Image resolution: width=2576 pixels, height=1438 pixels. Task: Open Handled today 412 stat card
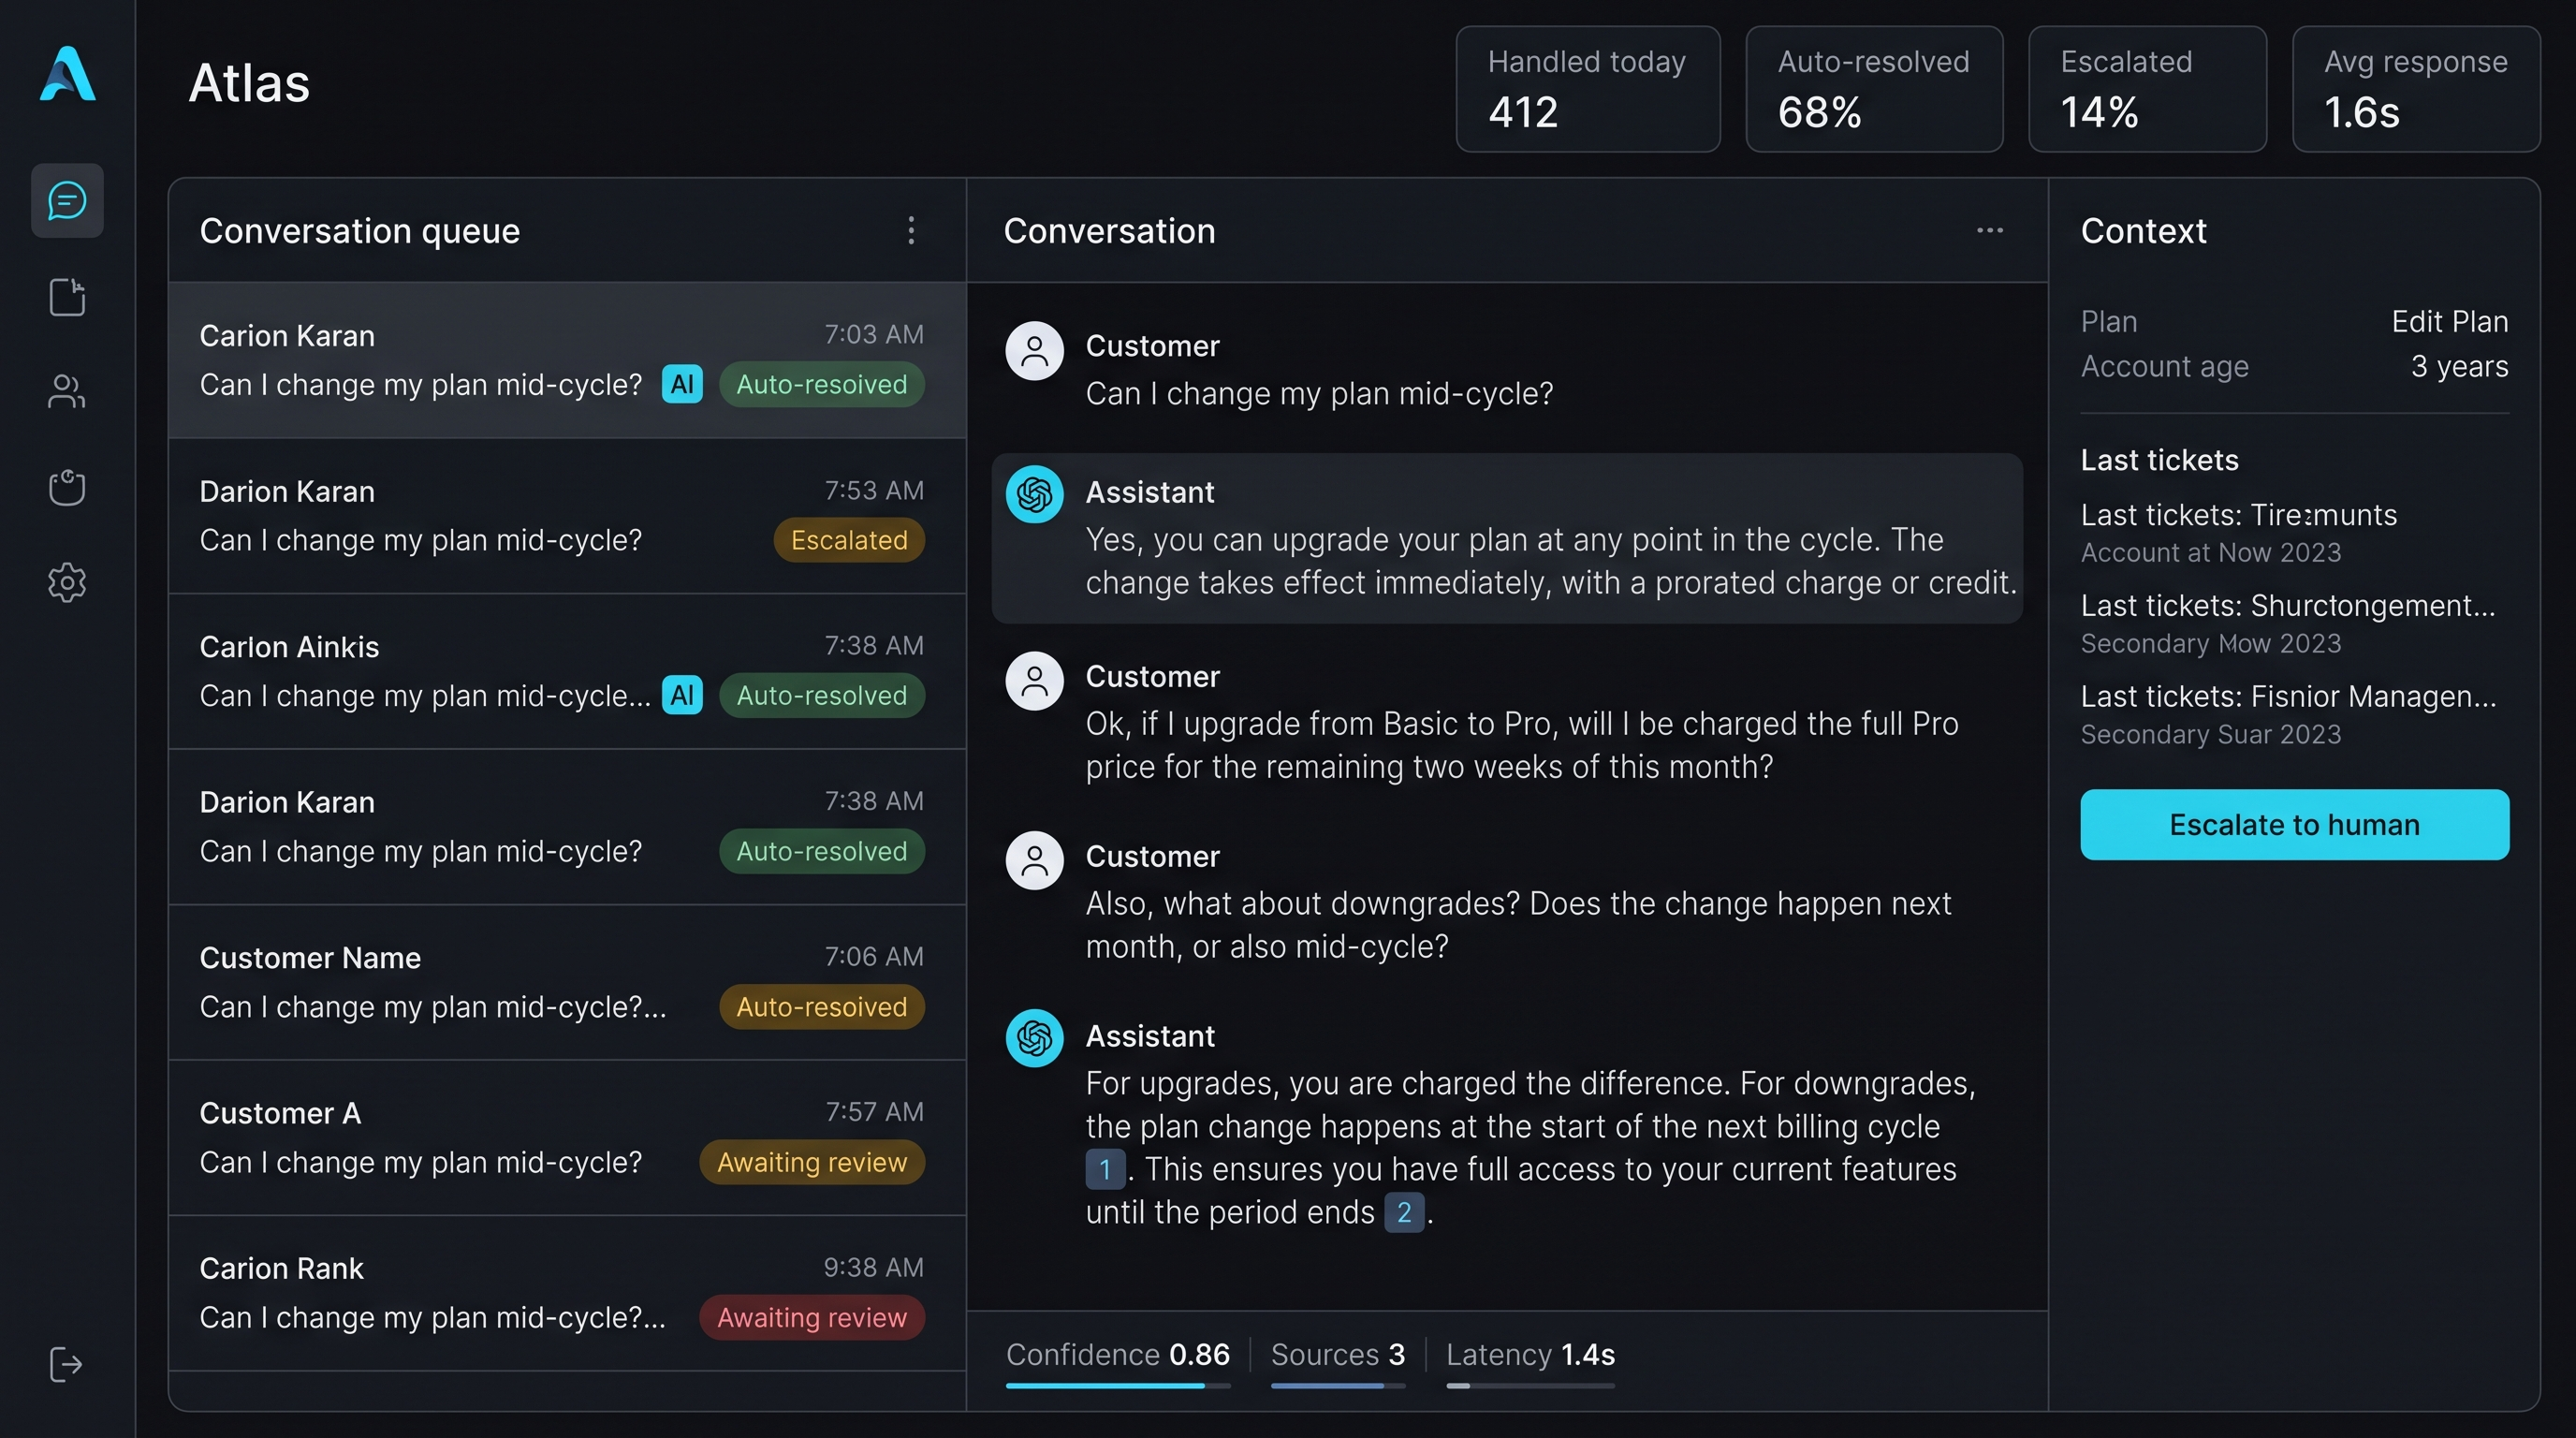point(1588,89)
